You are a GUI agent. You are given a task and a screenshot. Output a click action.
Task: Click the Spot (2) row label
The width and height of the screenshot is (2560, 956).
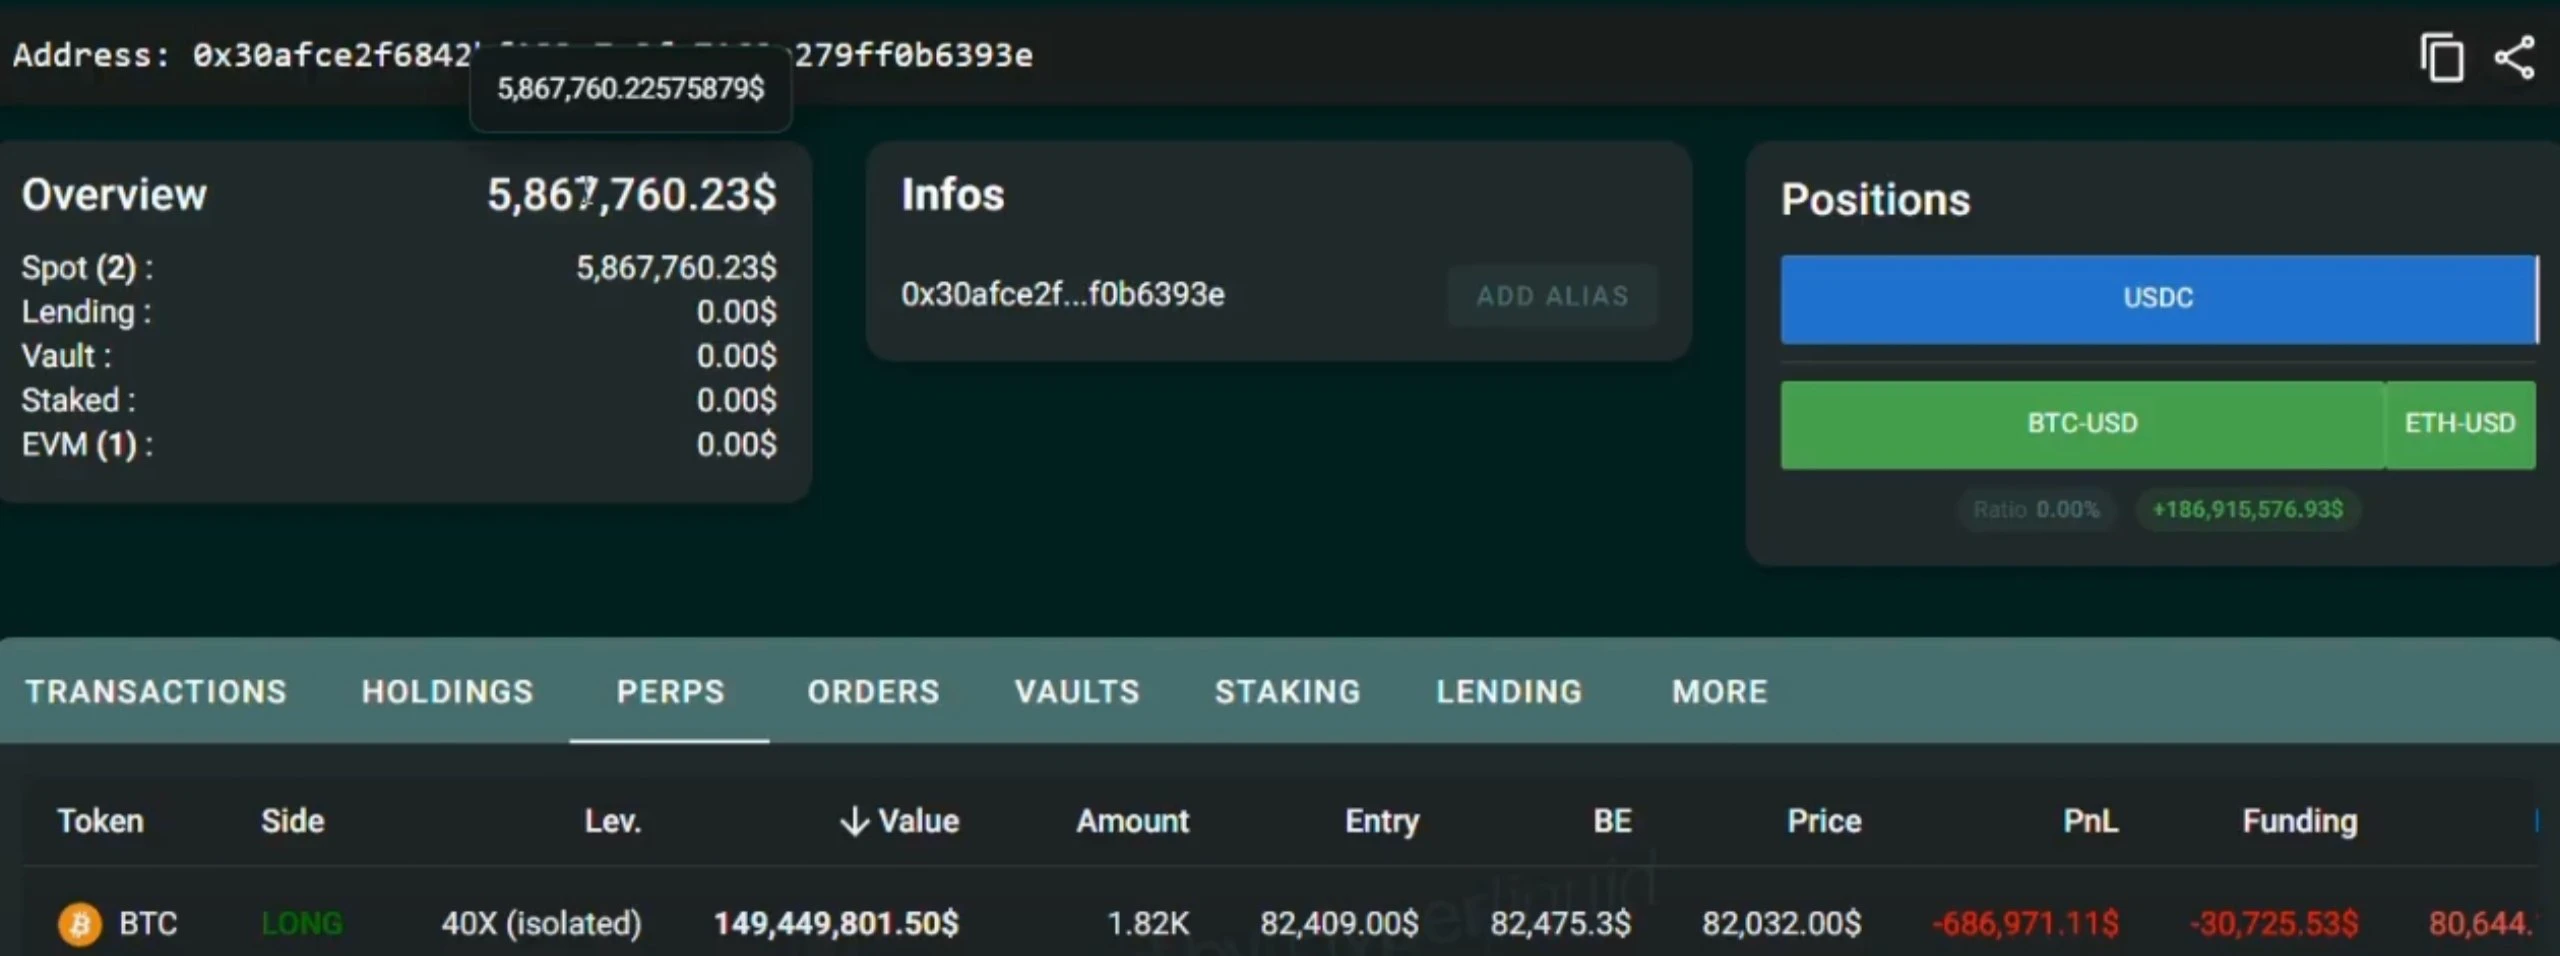pyautogui.click(x=87, y=268)
